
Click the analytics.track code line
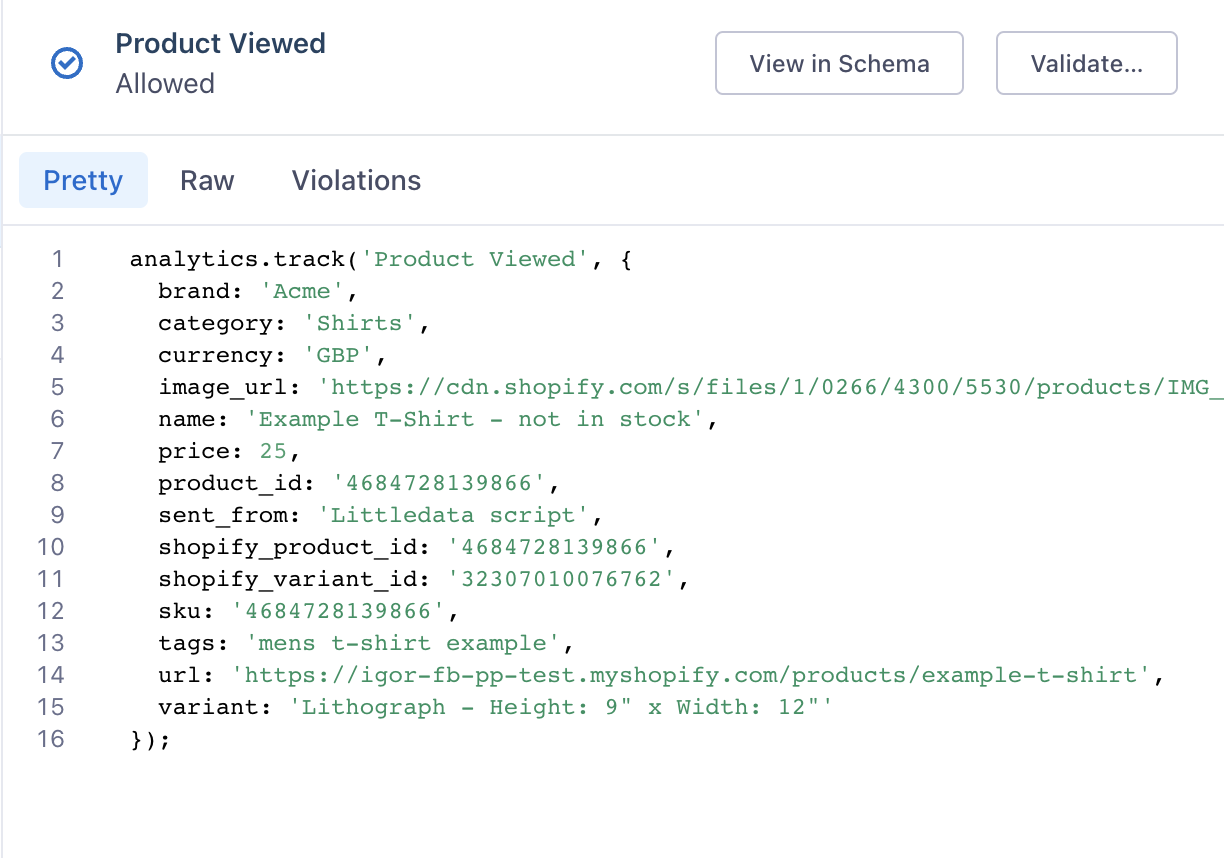(x=381, y=259)
